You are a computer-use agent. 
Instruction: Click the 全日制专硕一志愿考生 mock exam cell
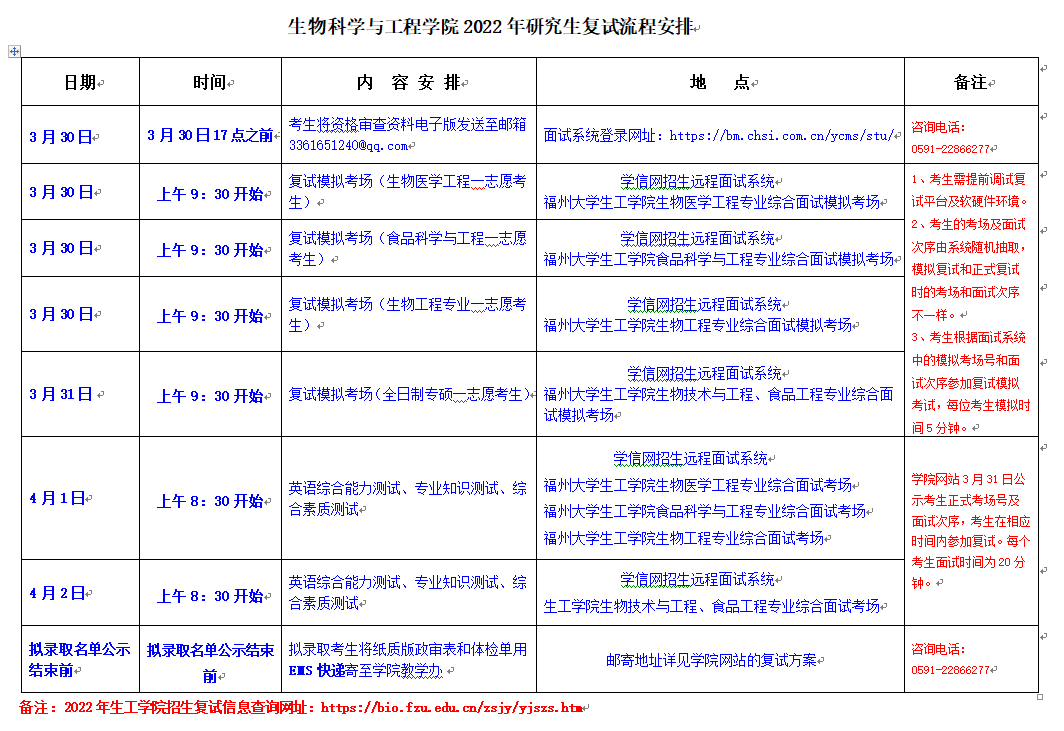(x=408, y=394)
